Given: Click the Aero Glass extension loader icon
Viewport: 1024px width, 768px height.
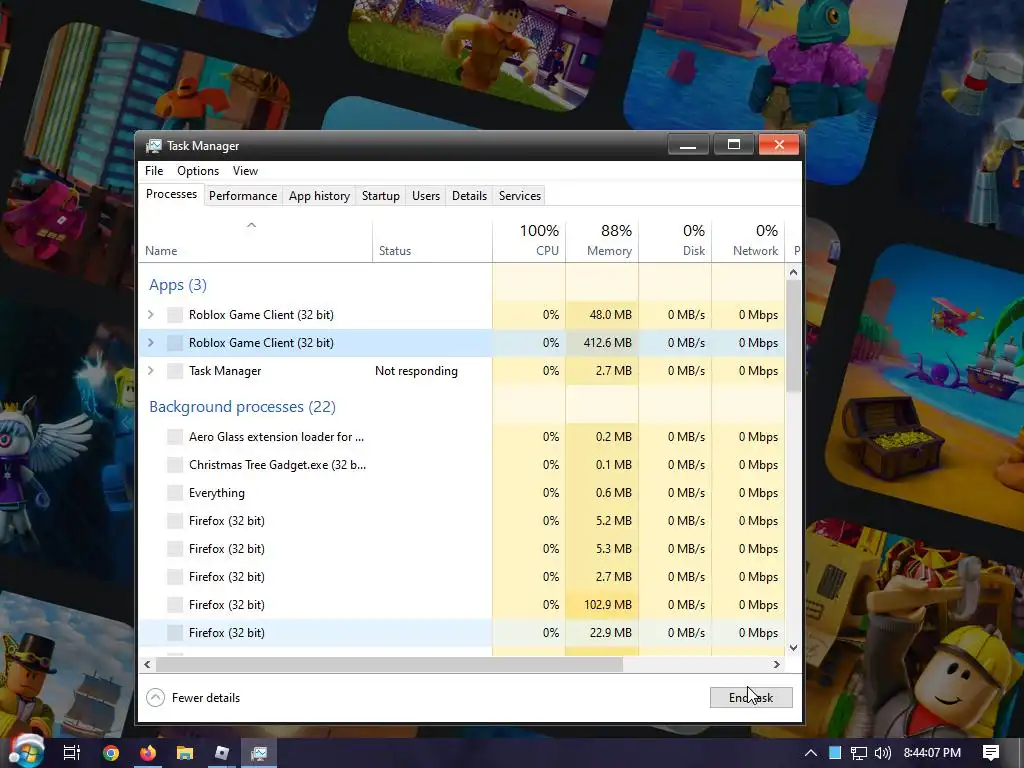Looking at the screenshot, I should click(175, 437).
